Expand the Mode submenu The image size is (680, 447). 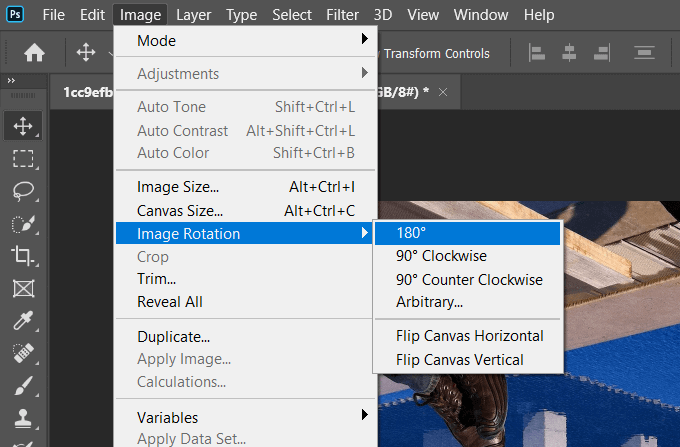[245, 41]
